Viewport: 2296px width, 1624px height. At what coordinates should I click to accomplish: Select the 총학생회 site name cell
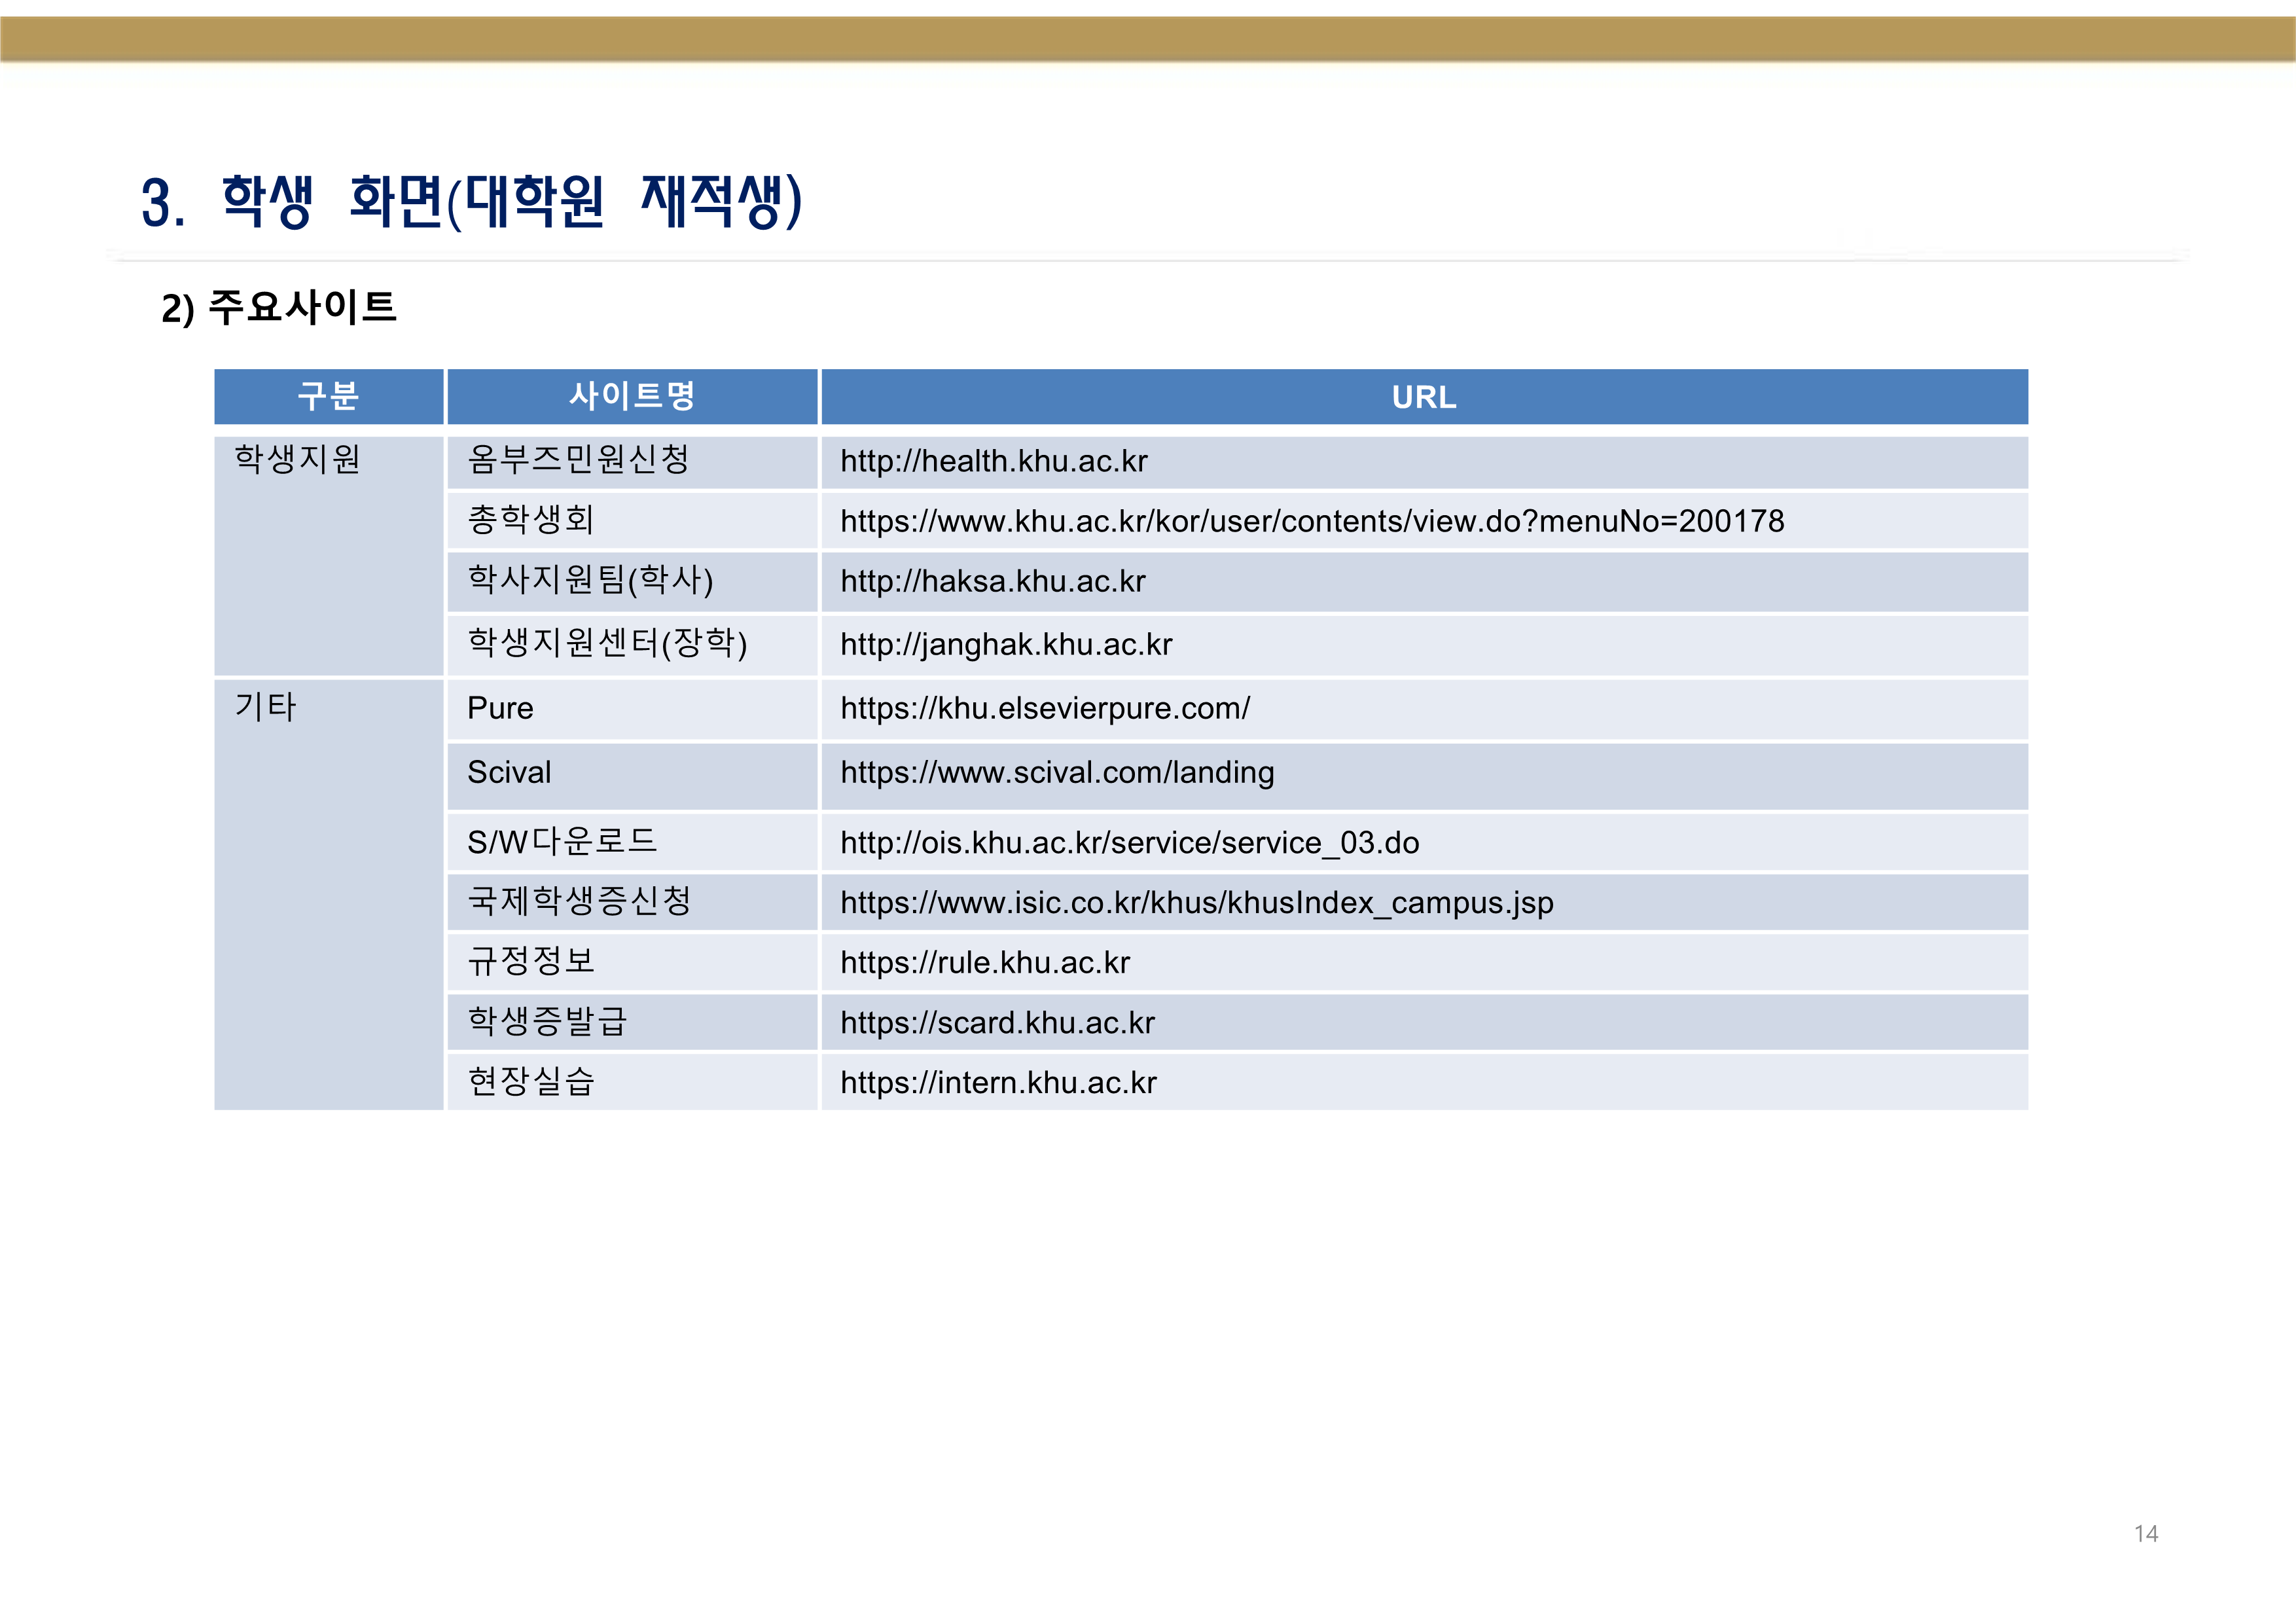coord(632,521)
